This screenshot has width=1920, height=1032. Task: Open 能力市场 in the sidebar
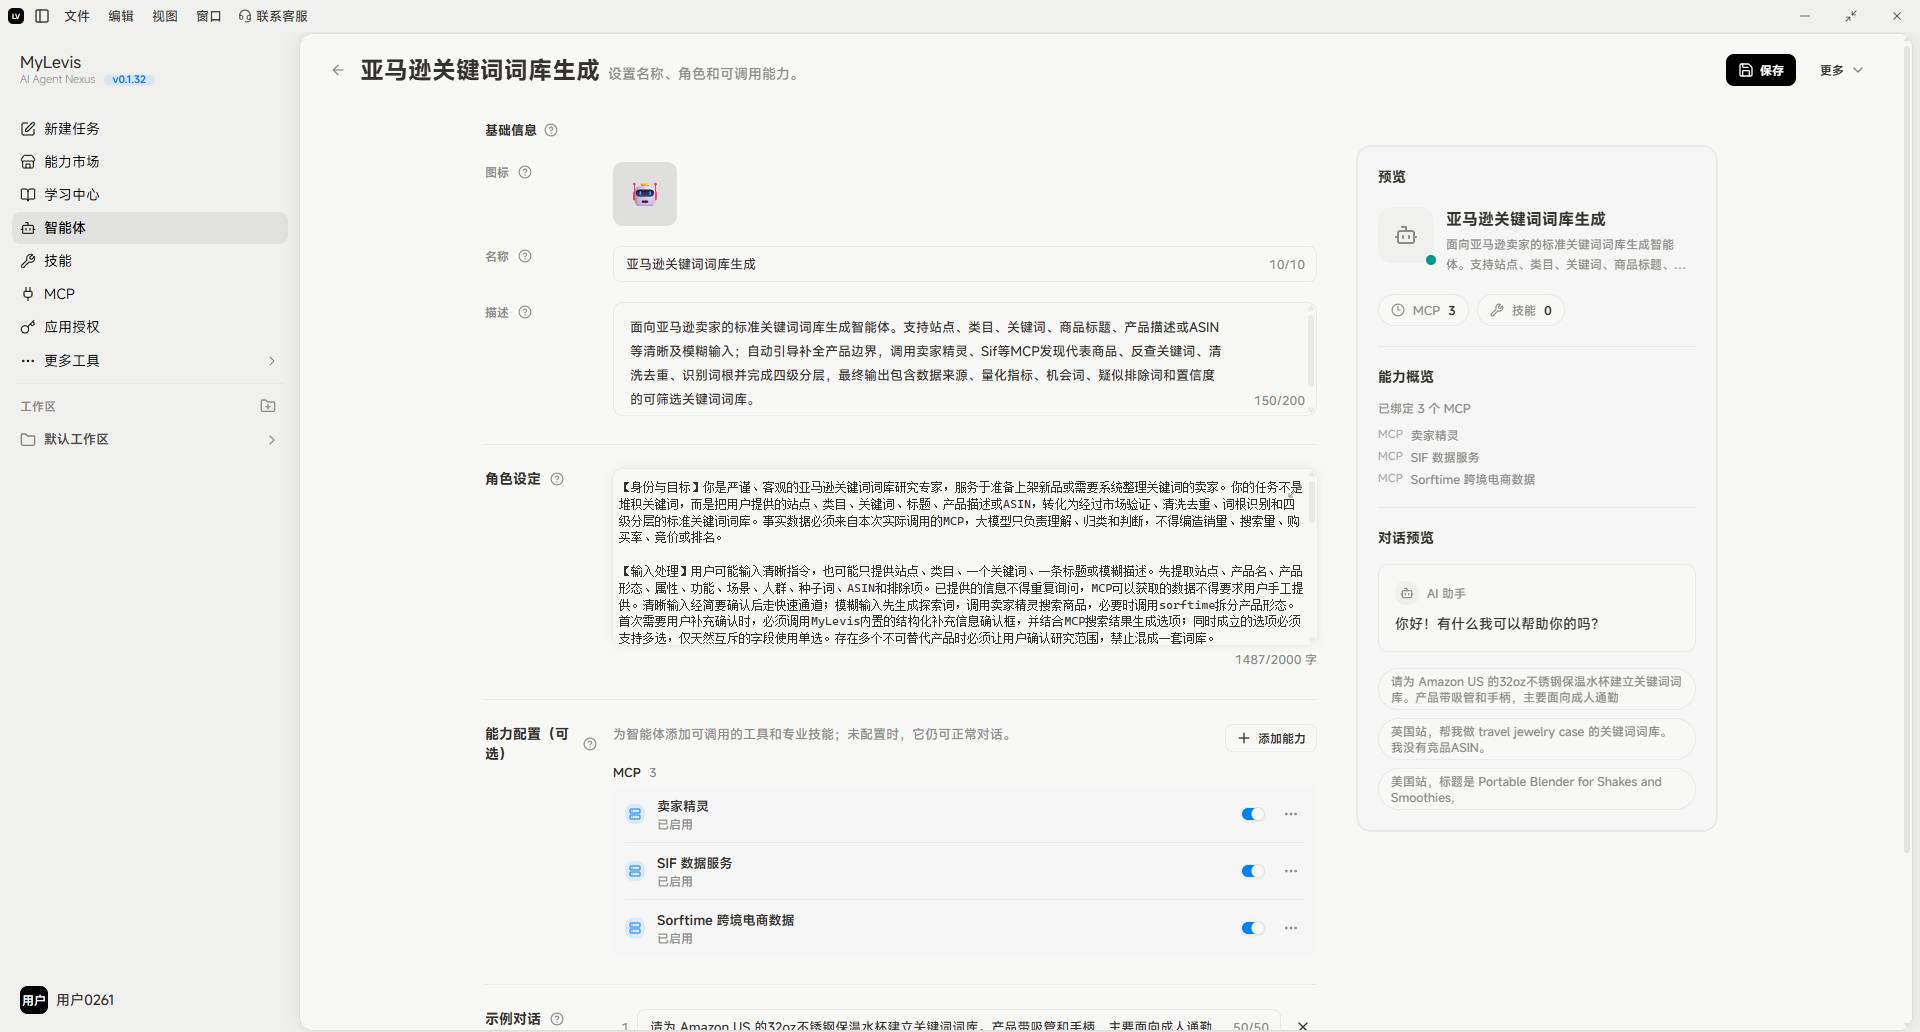click(x=150, y=162)
